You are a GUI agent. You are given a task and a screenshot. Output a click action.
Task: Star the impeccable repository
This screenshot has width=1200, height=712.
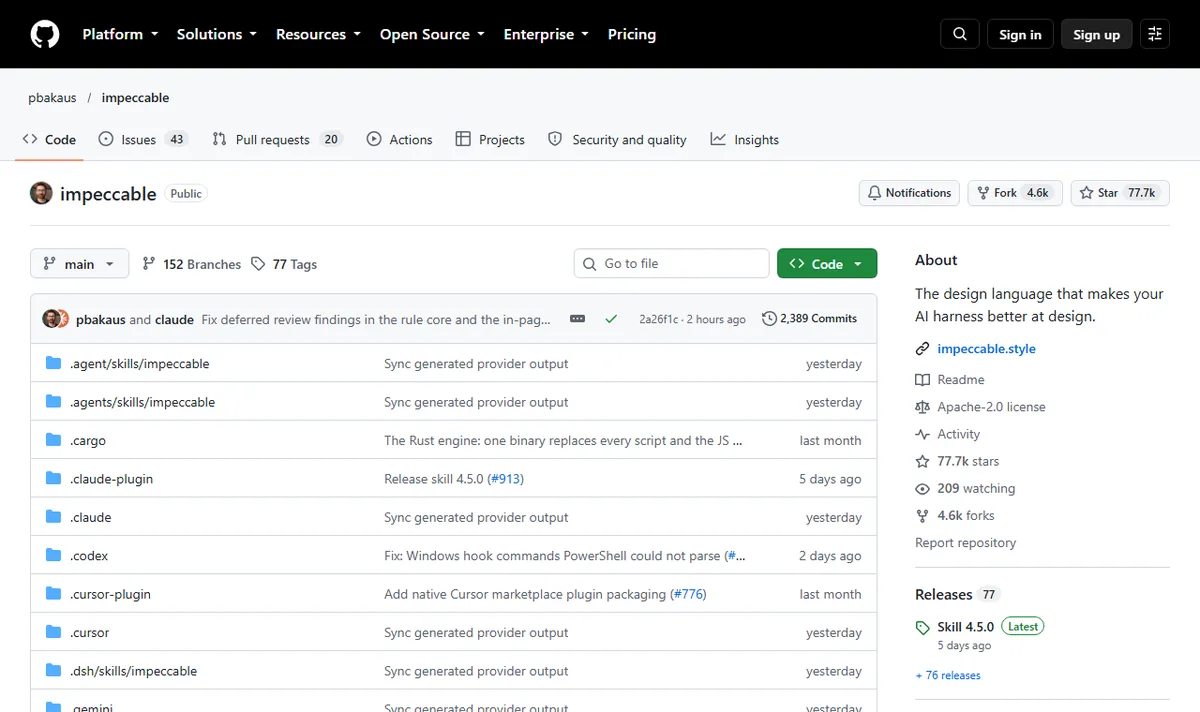tap(1119, 193)
